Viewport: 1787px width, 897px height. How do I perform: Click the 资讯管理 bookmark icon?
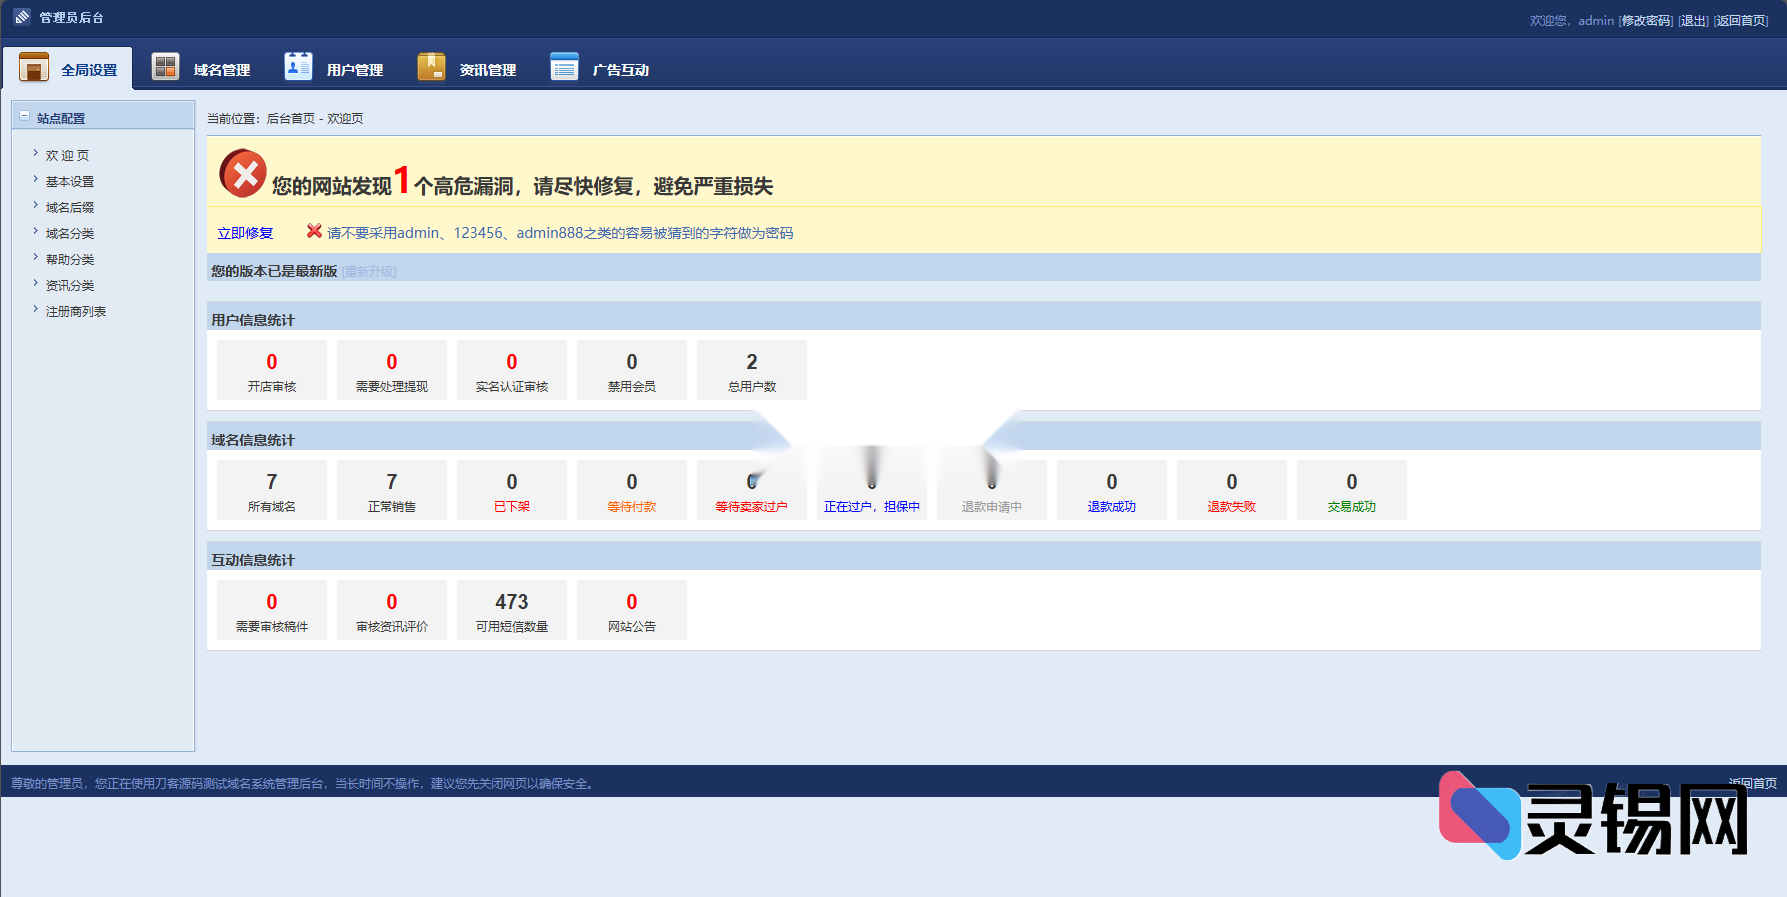(431, 66)
